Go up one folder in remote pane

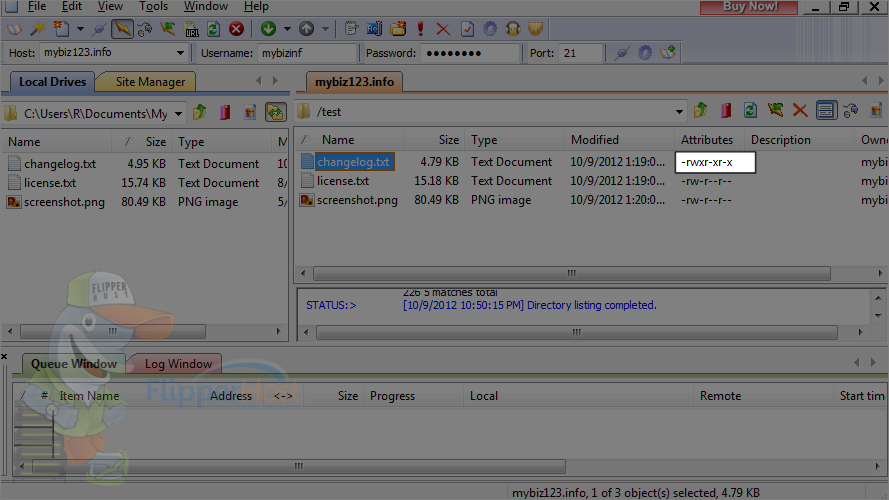tap(701, 111)
